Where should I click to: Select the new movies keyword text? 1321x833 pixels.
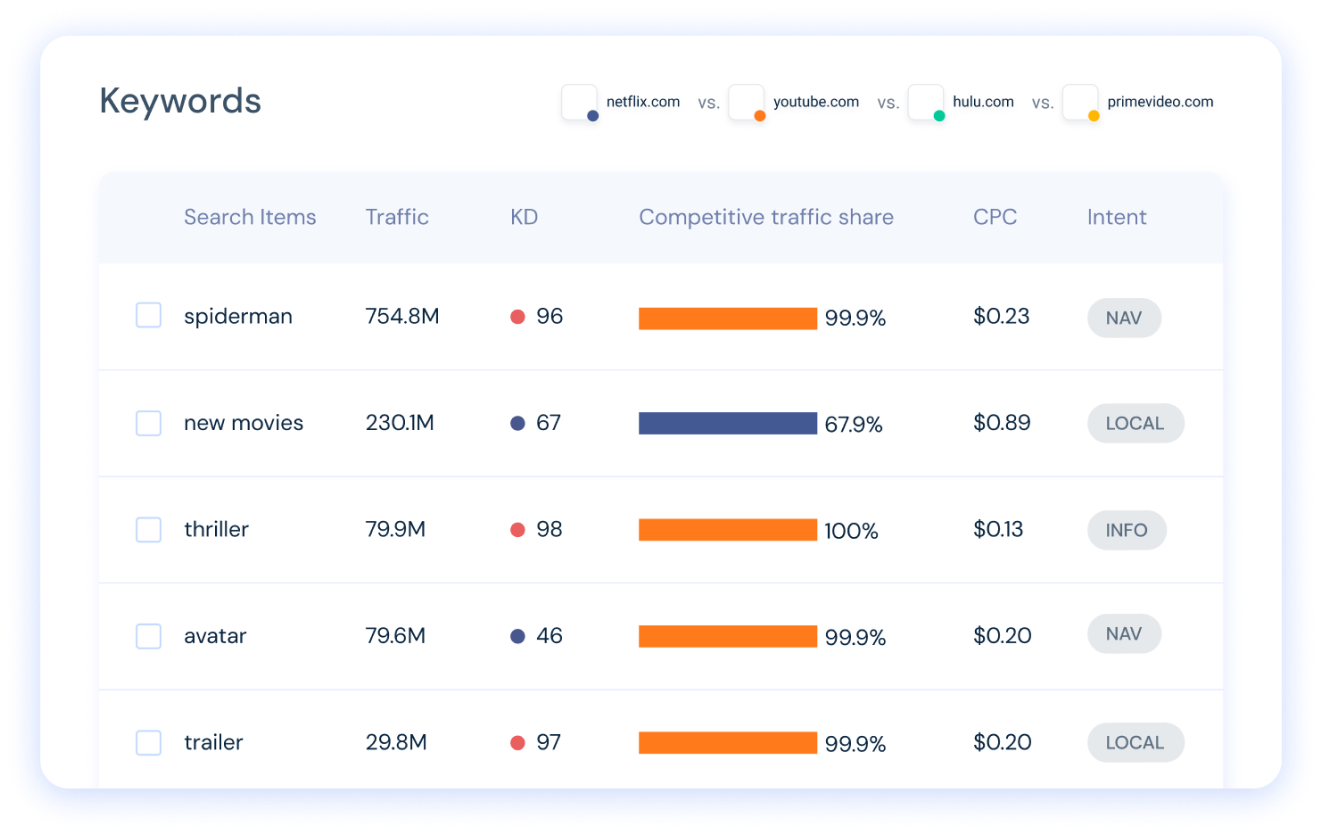(x=243, y=422)
